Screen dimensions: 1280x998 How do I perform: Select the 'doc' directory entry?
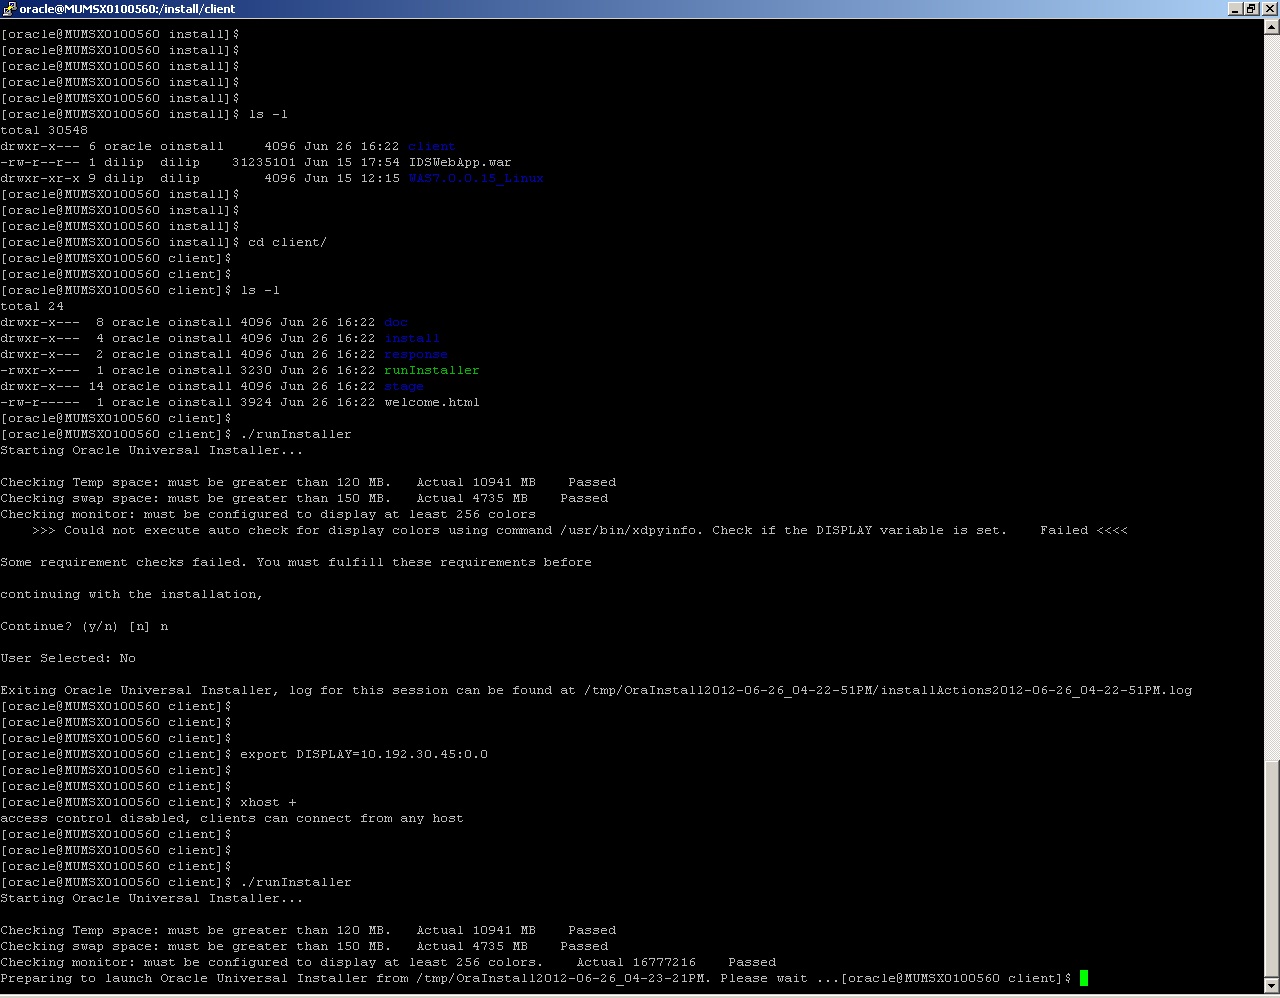coord(396,322)
